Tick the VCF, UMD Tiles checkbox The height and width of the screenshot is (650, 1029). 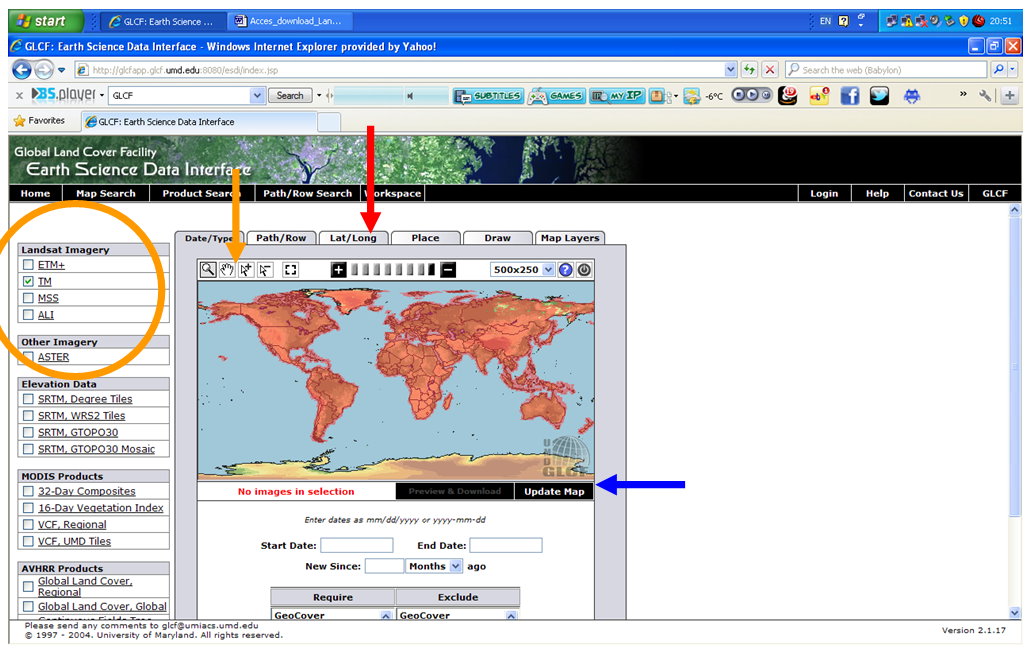(x=28, y=541)
